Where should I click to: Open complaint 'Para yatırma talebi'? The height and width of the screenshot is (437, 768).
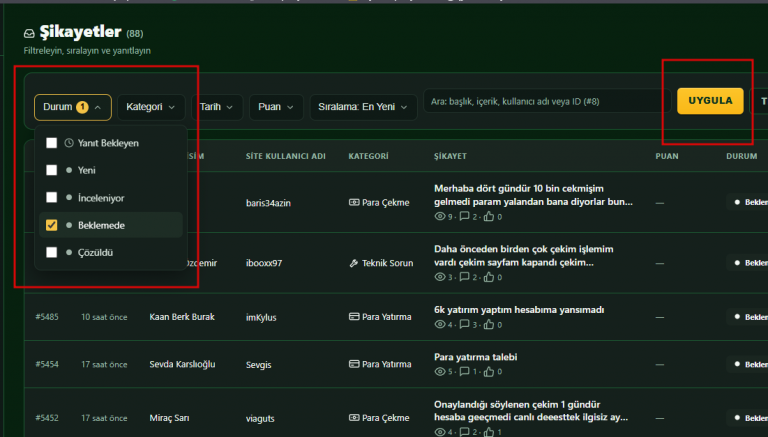(x=476, y=357)
